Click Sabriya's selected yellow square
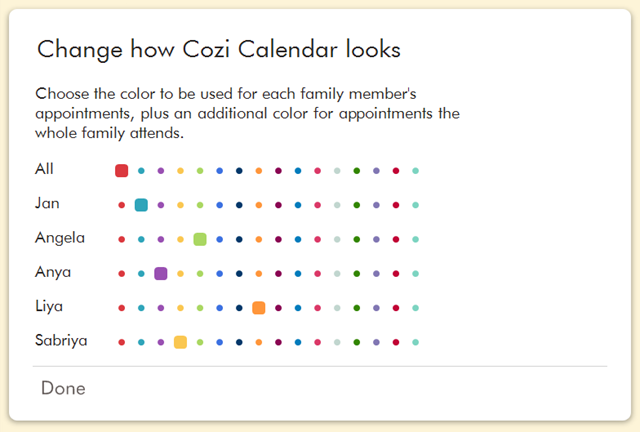 [180, 342]
